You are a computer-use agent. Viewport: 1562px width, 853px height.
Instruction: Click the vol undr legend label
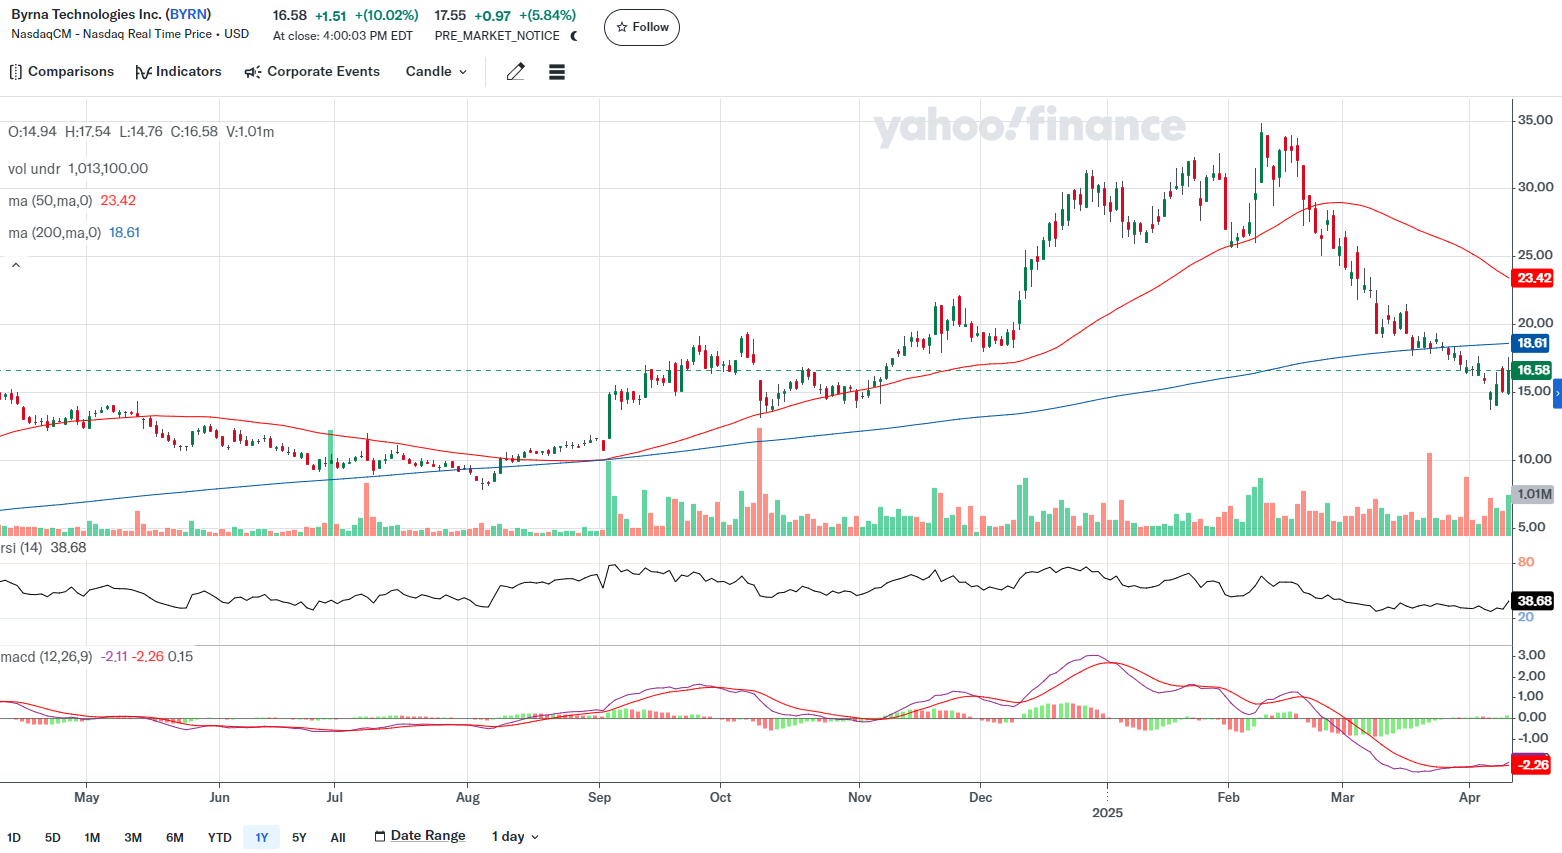pyautogui.click(x=34, y=169)
